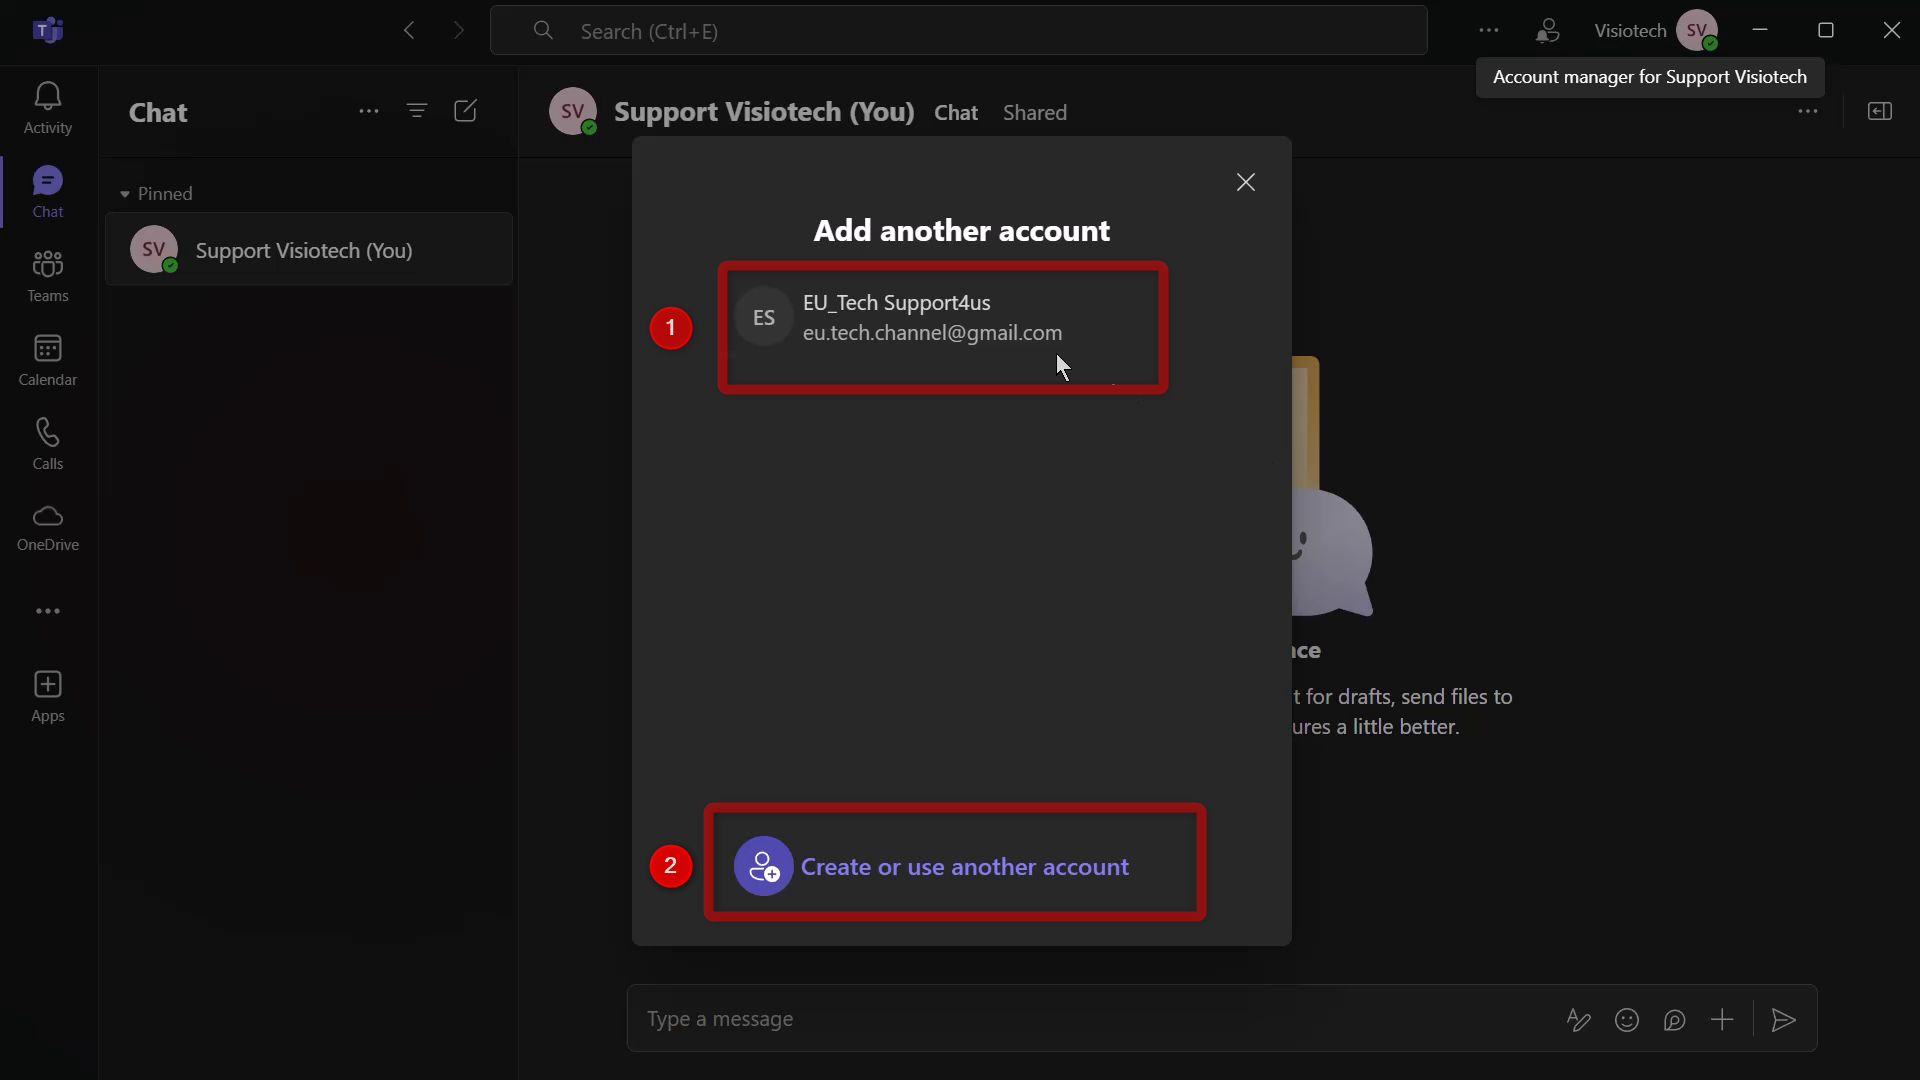
Task: Click the Support Visiotech (You) header title
Action: (x=764, y=112)
